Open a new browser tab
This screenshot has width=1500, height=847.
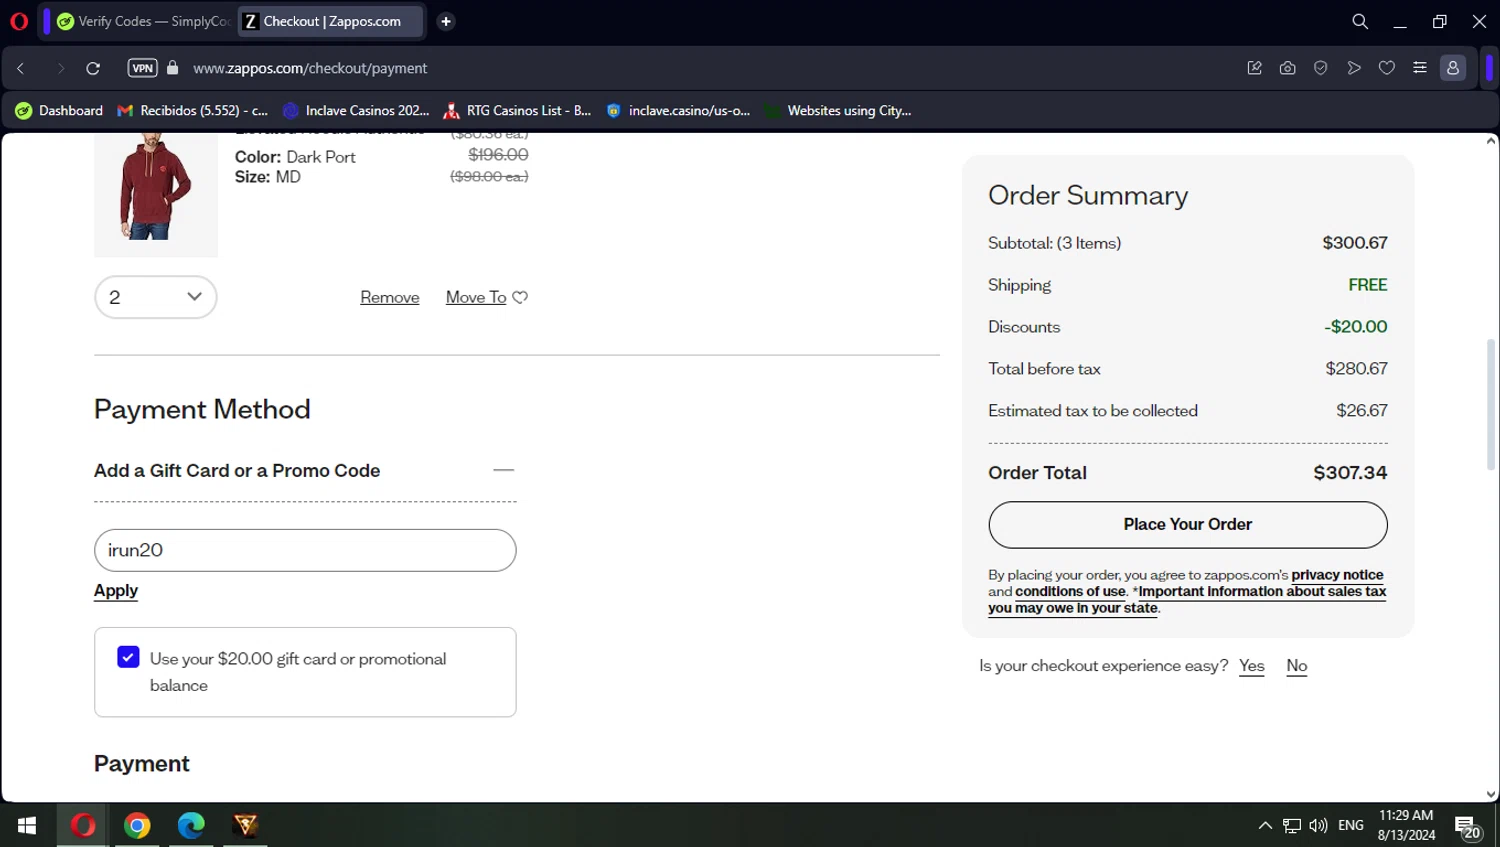(x=446, y=21)
